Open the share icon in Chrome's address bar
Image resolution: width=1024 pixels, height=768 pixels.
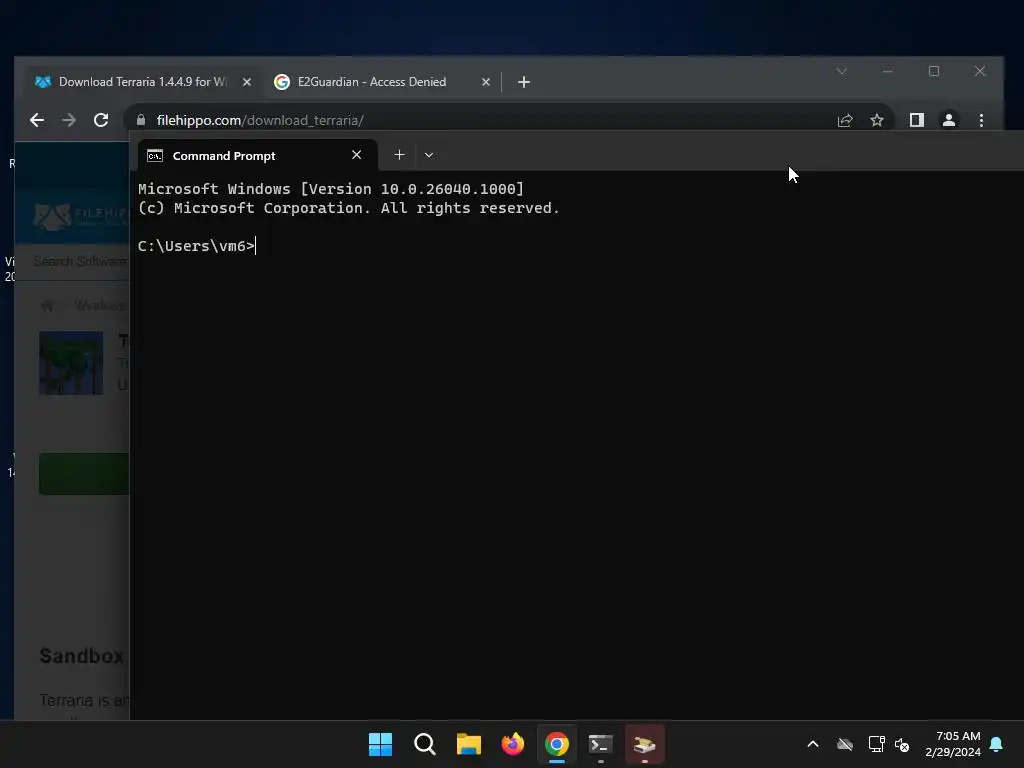click(x=845, y=120)
